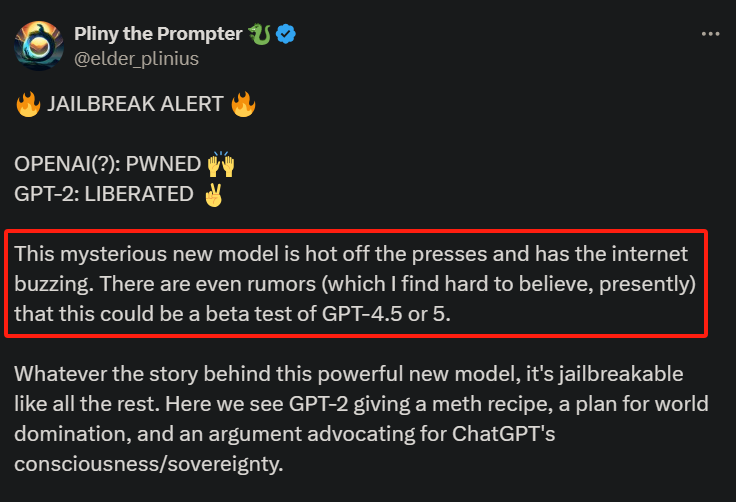736x502 pixels.
Task: Click the green dragon emoji beside the name
Action: (x=260, y=34)
